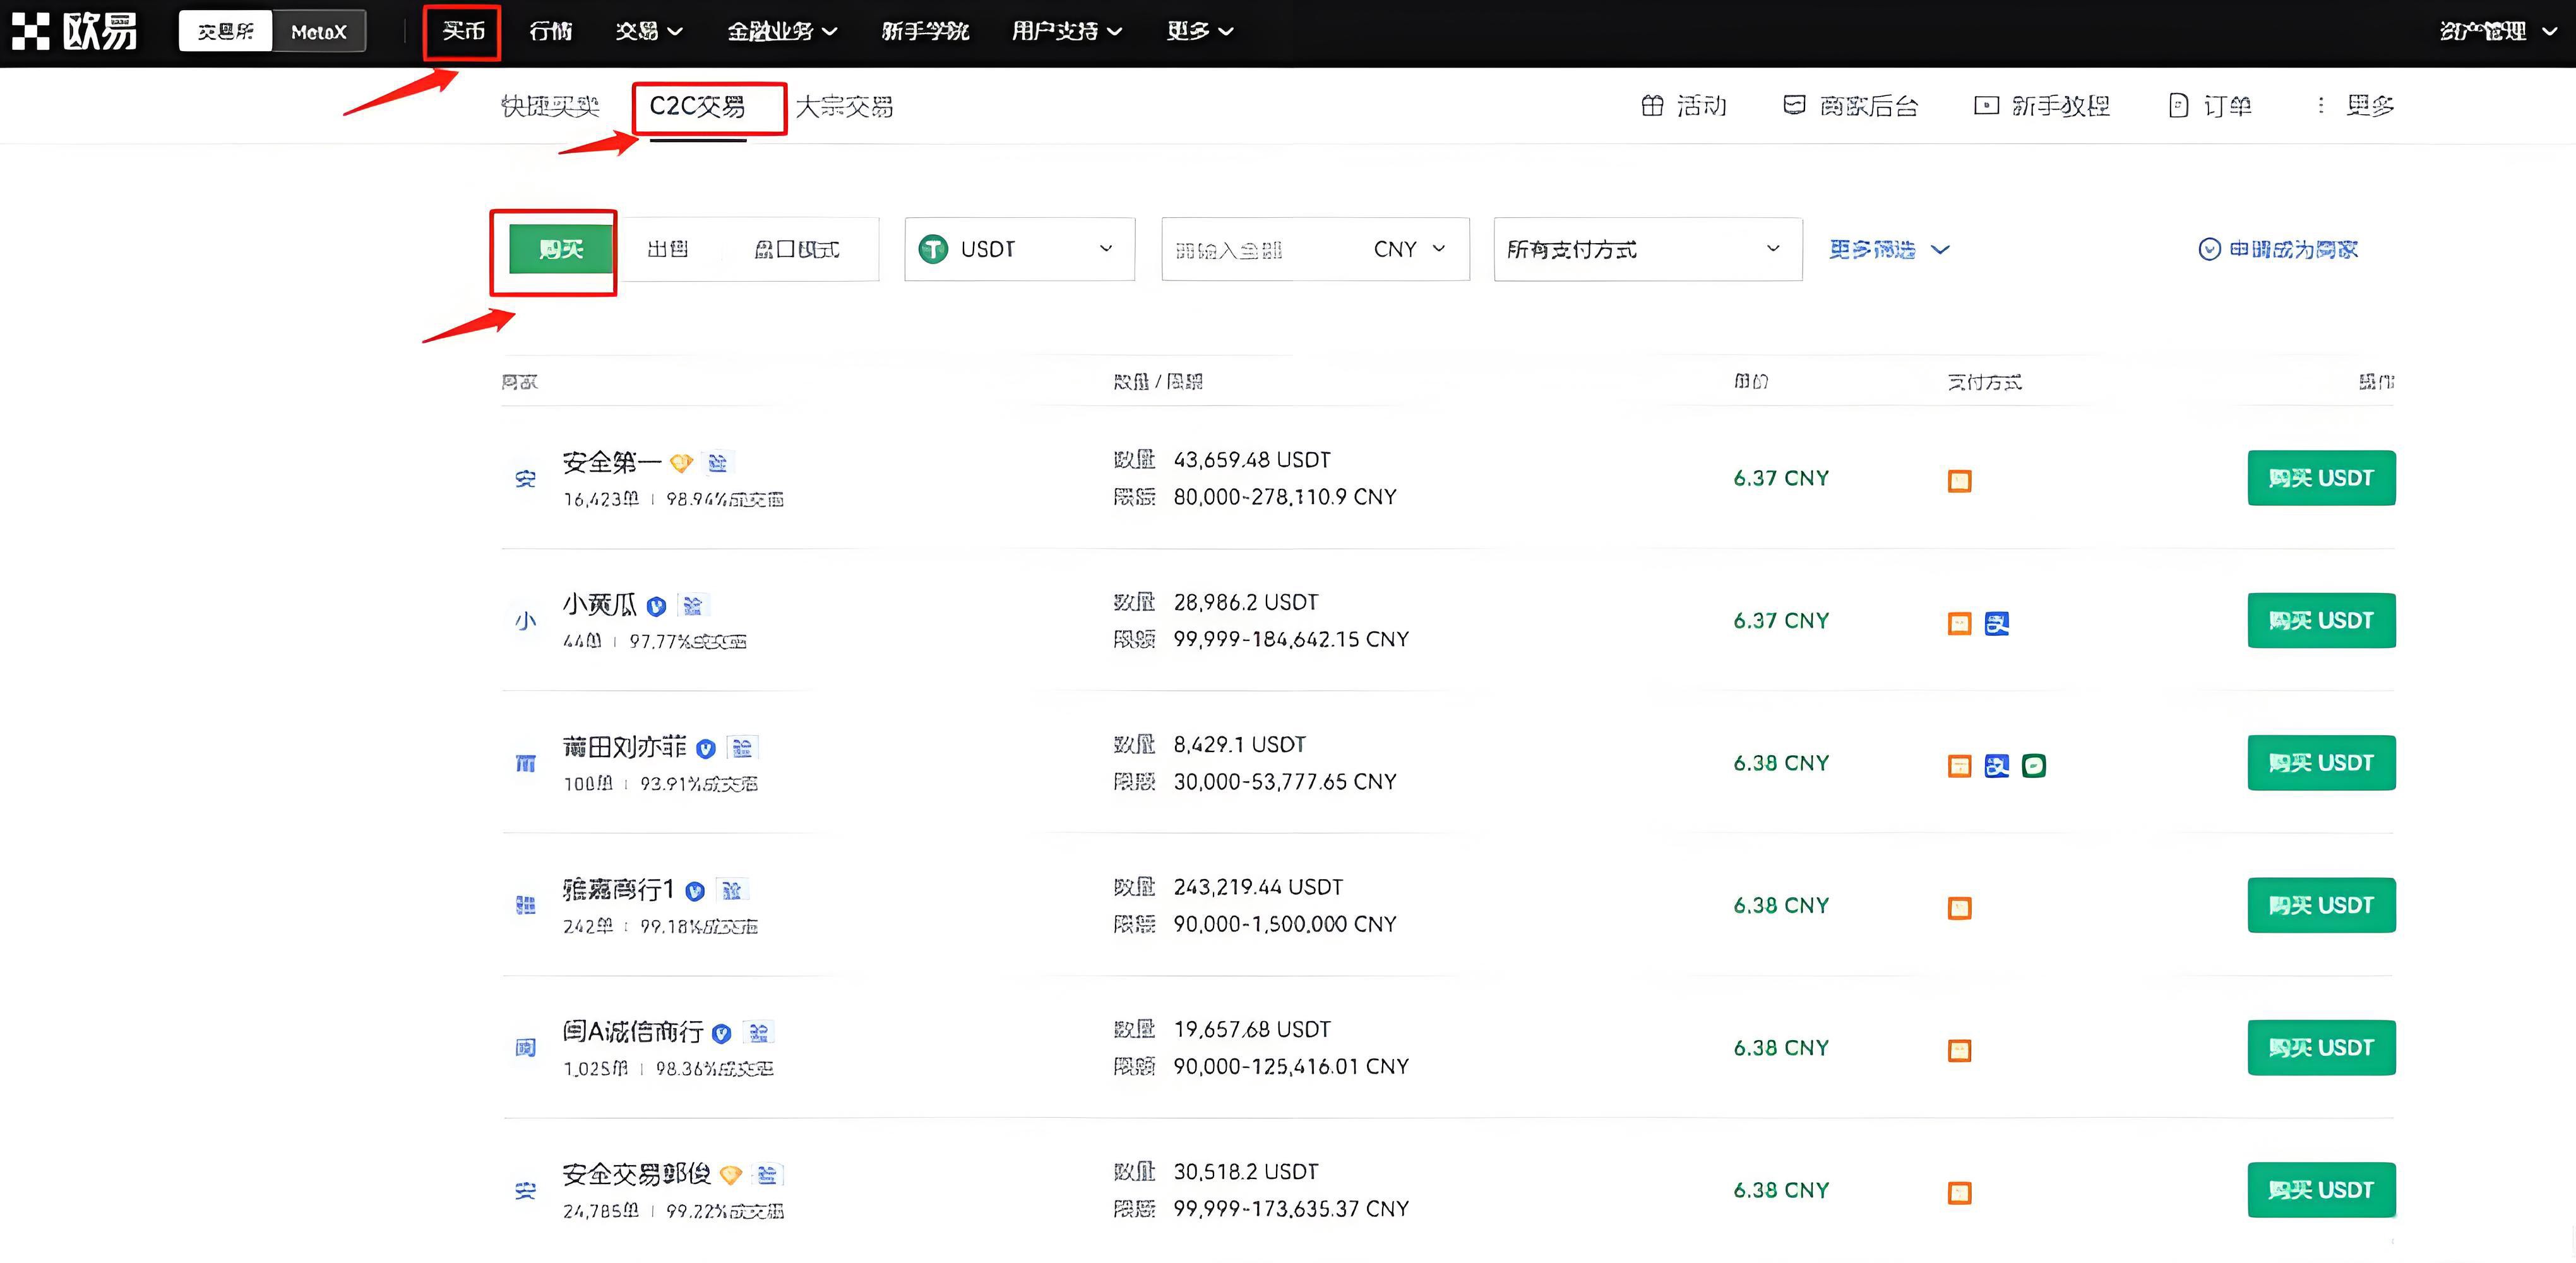Switch to MetaX mode

(x=318, y=31)
